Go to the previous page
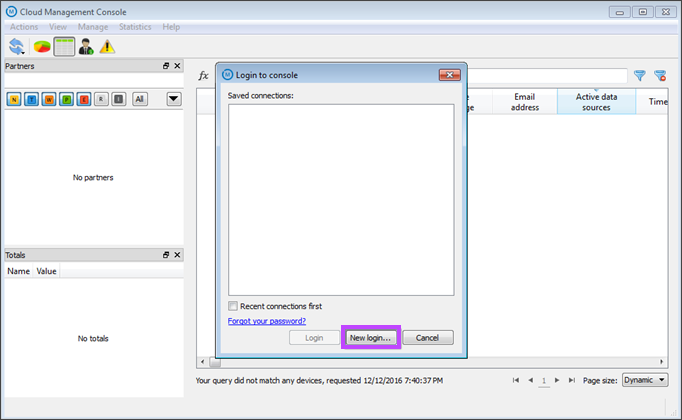 pos(530,380)
